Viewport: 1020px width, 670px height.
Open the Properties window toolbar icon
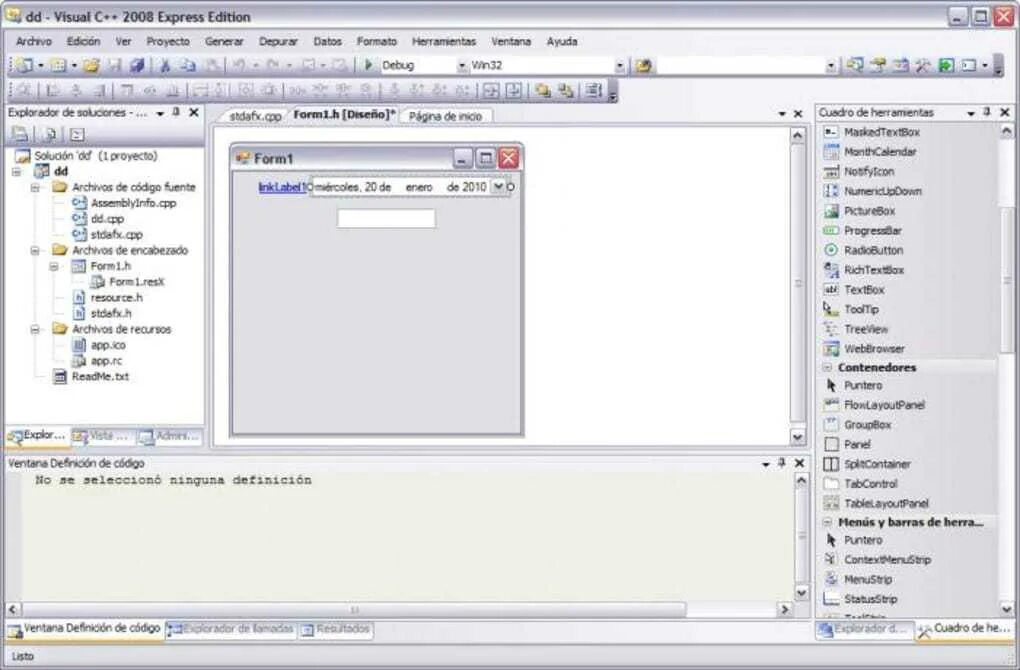click(878, 65)
